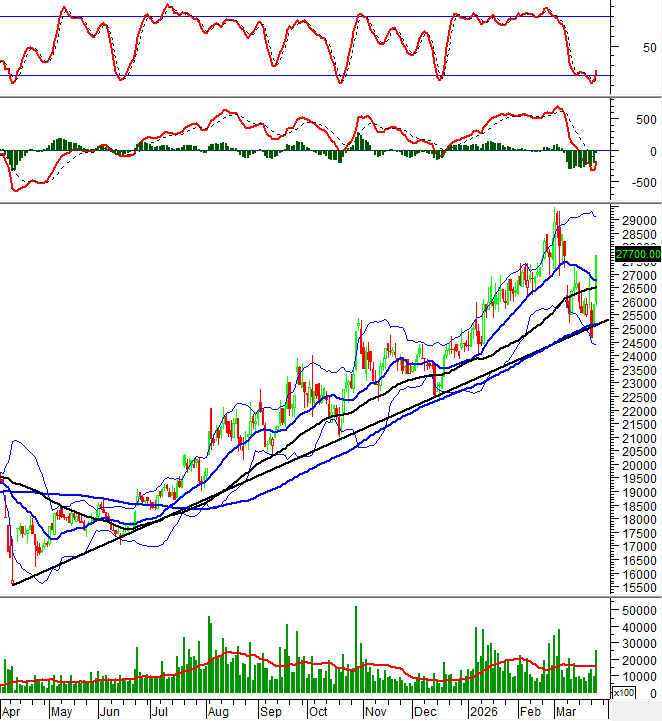Click the lowest candle wick in April
Viewport: 662px width, 721px height.
(11, 583)
